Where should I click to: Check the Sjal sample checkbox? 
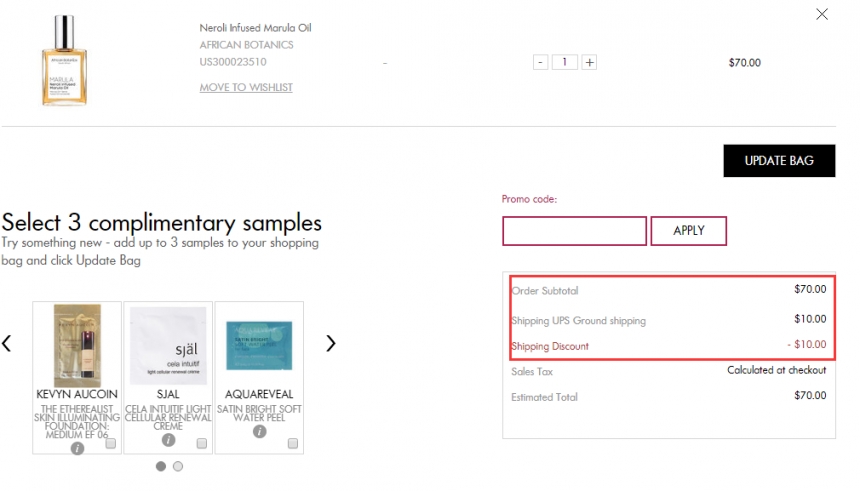point(202,443)
